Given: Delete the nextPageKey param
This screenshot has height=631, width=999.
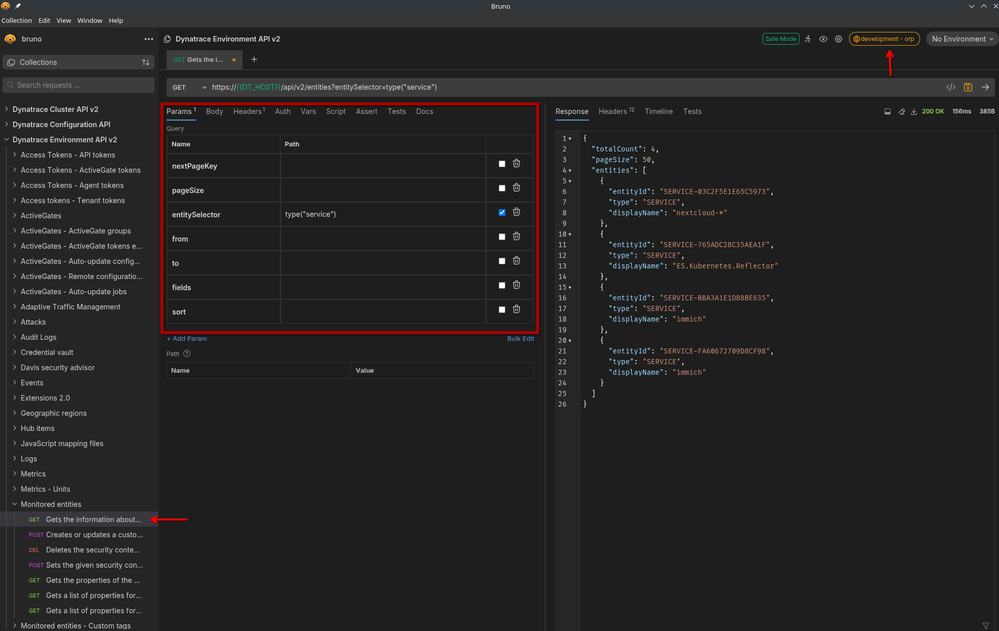Looking at the screenshot, I should click(517, 164).
